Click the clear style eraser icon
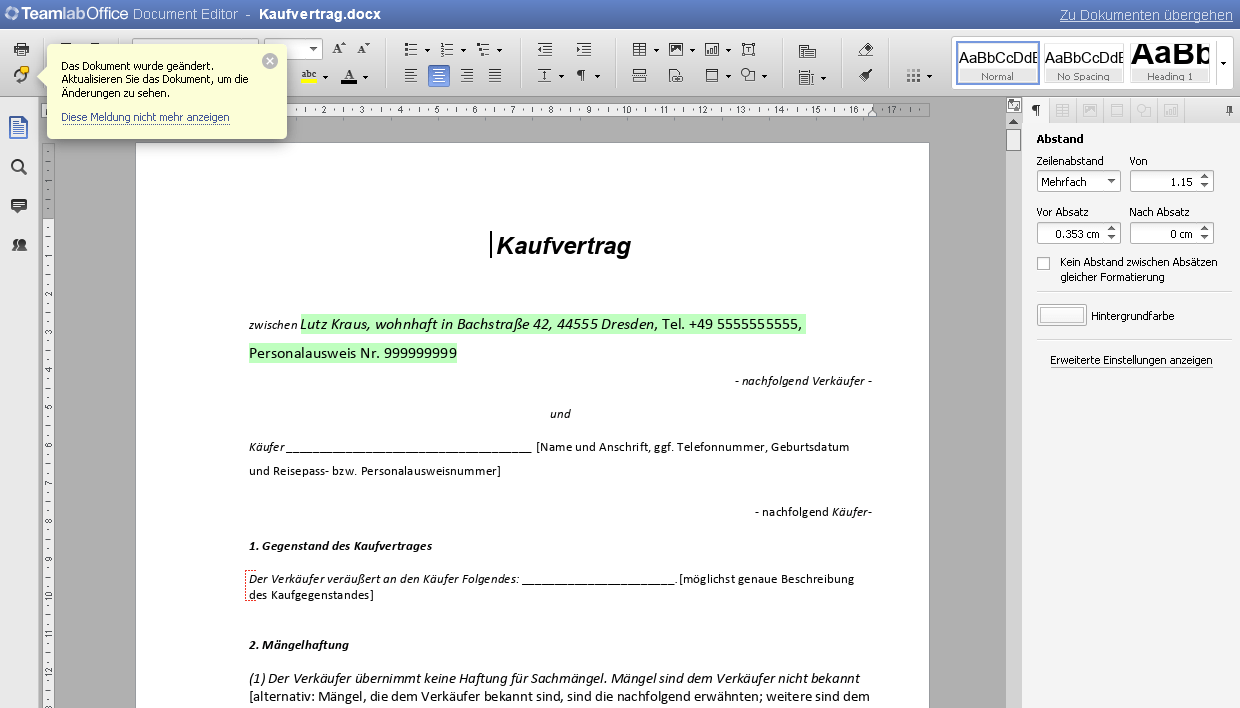 [x=866, y=49]
